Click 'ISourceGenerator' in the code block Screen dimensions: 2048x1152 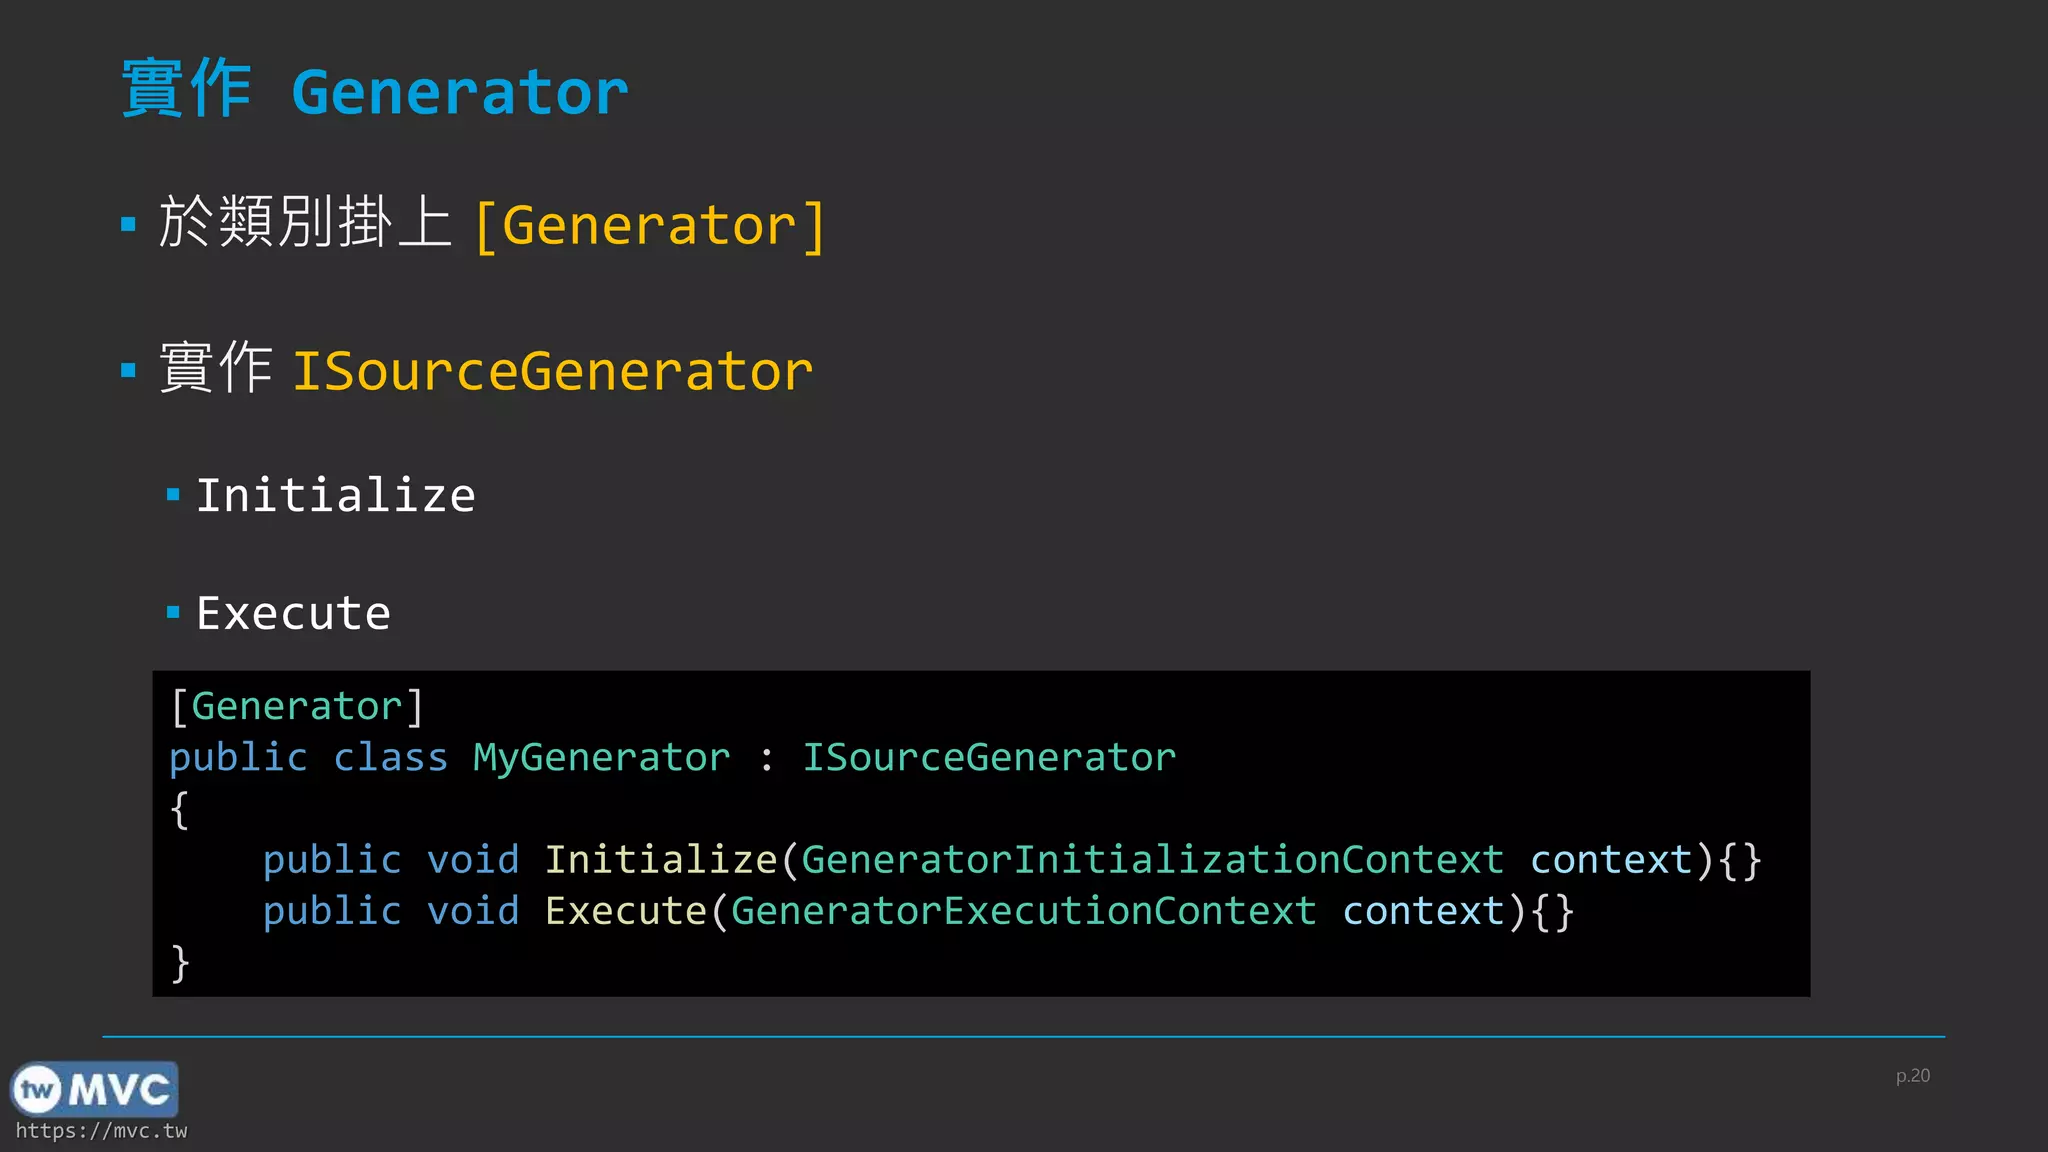click(x=989, y=757)
